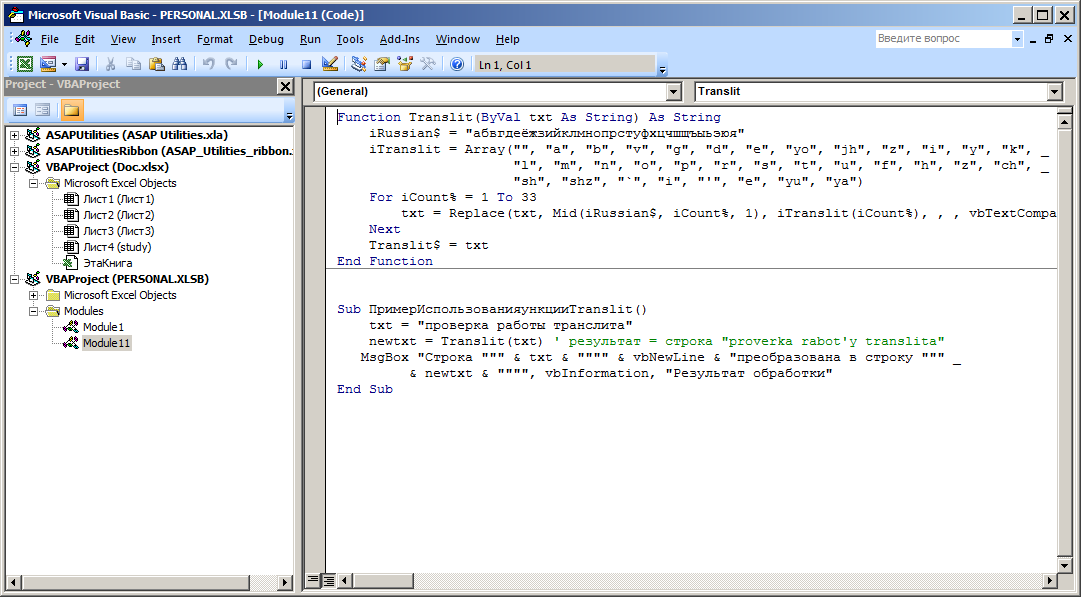Expand Microsoft Excel Objects under PERSONAL.XLSB

33,295
